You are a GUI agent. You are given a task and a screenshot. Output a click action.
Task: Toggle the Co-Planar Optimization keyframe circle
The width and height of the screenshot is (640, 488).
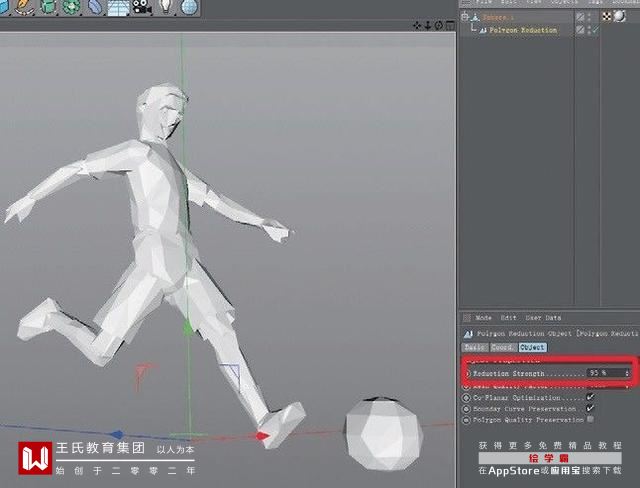pyautogui.click(x=467, y=397)
